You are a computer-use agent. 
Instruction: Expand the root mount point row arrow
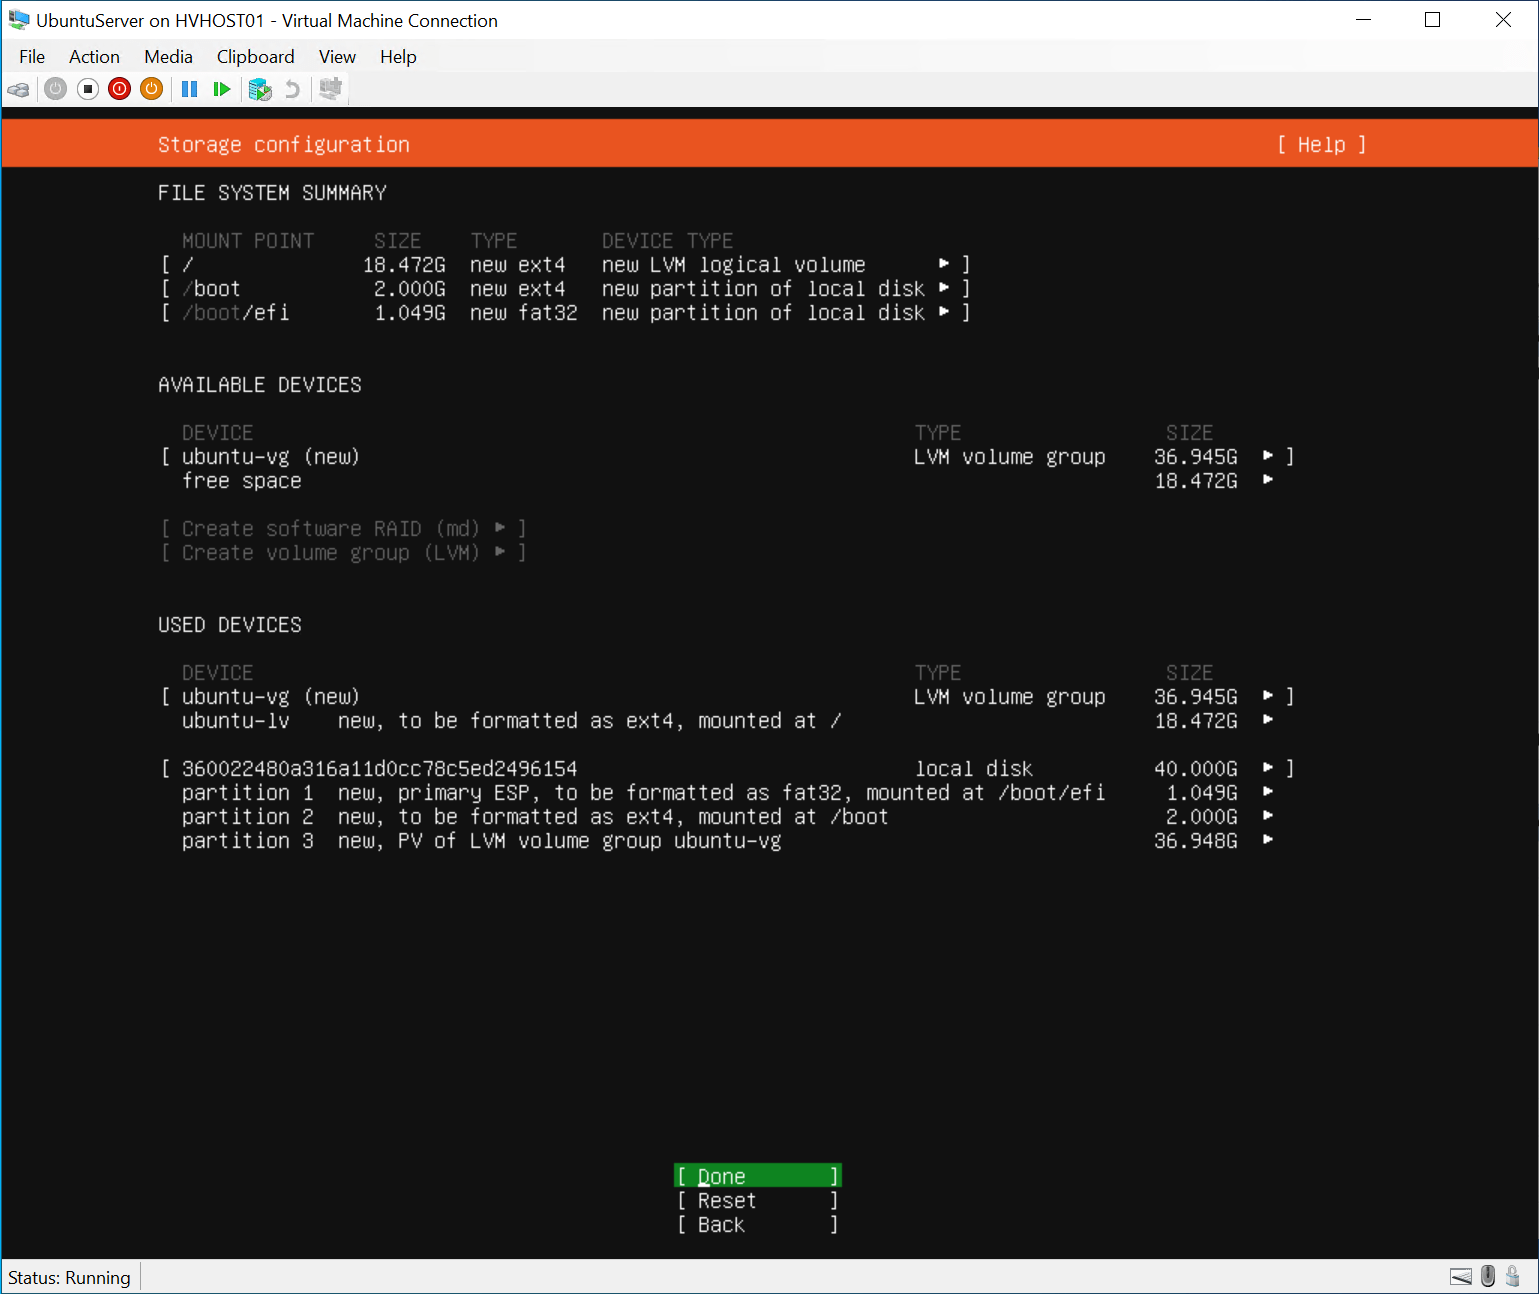[944, 264]
